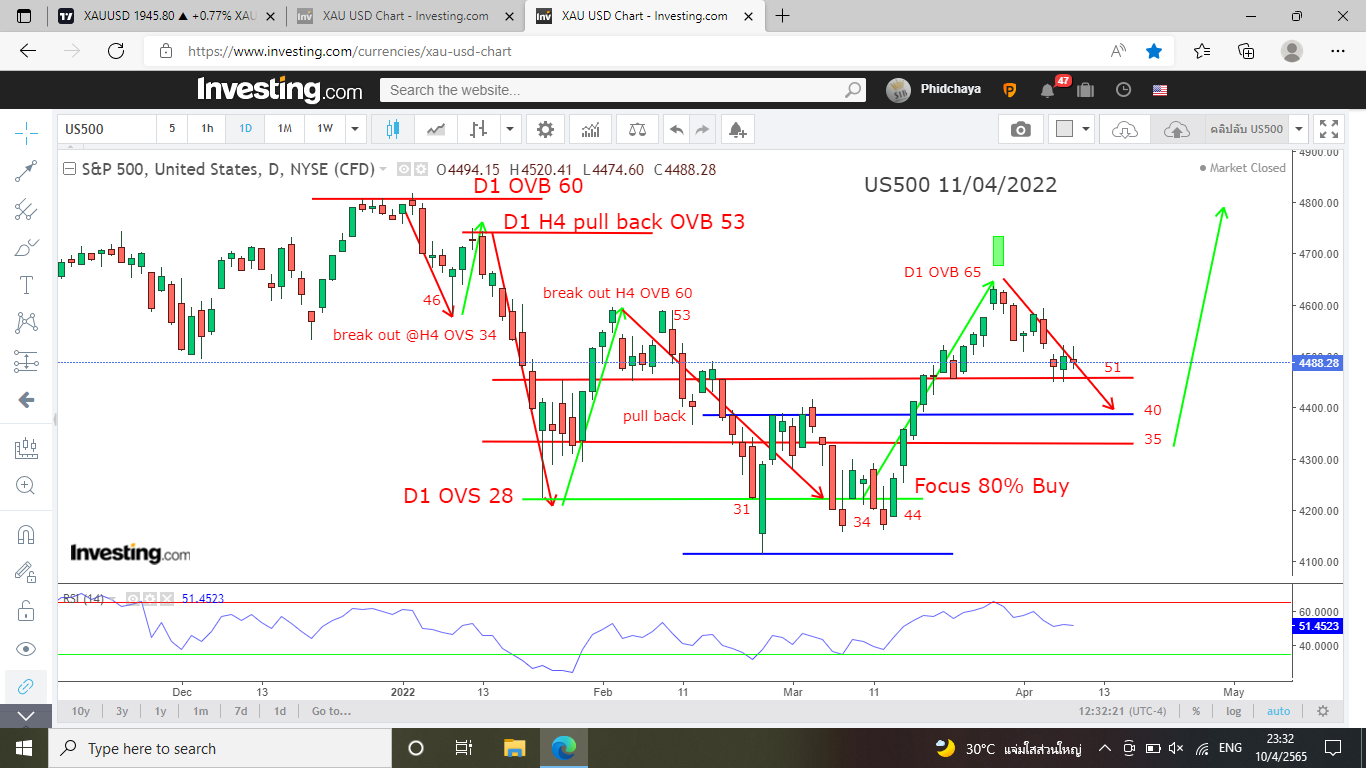This screenshot has height=768, width=1366.
Task: Redo the chart action
Action: [x=702, y=129]
